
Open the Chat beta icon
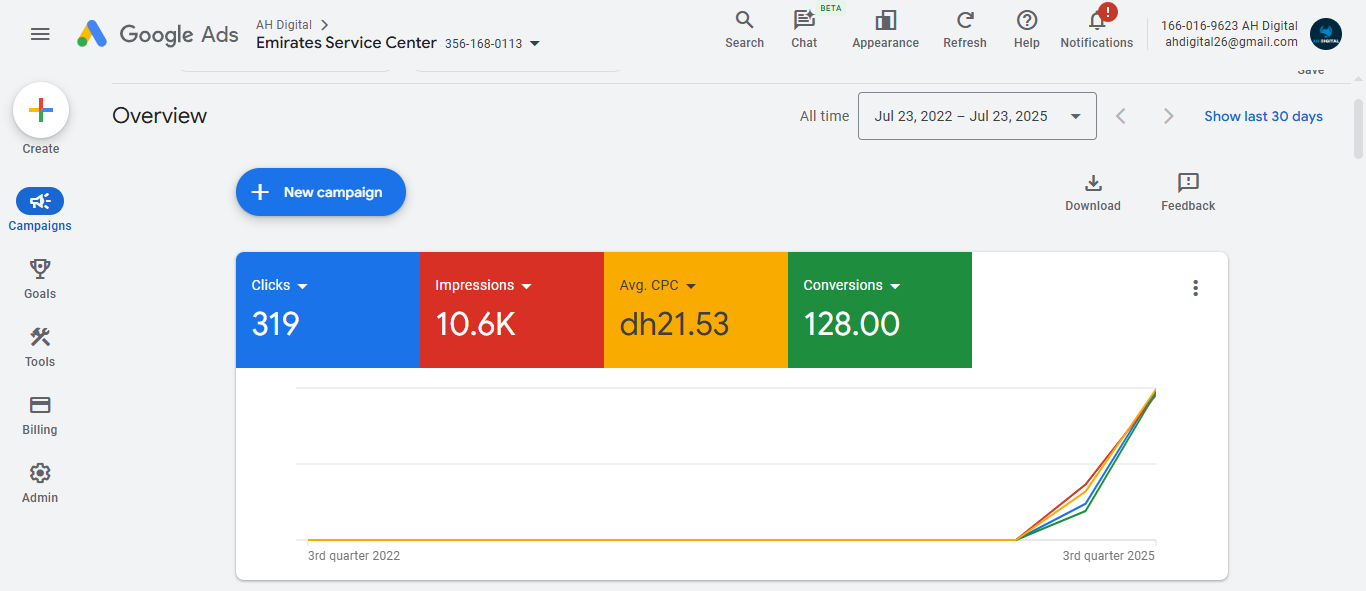[x=804, y=21]
